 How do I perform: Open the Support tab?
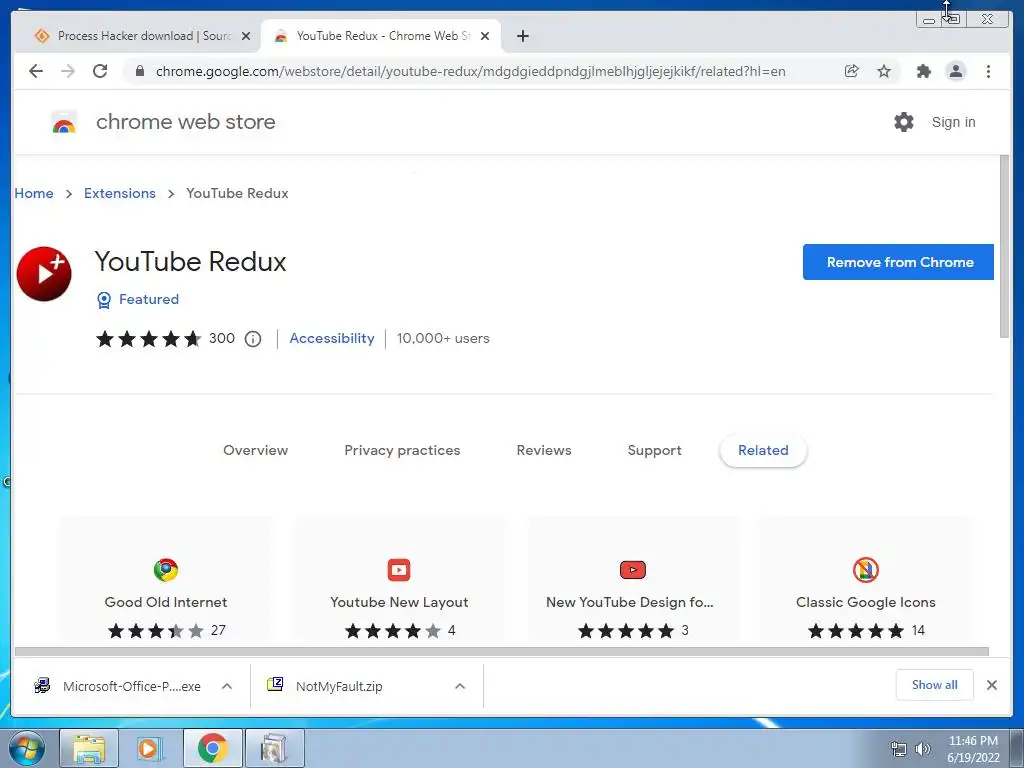[x=654, y=450]
